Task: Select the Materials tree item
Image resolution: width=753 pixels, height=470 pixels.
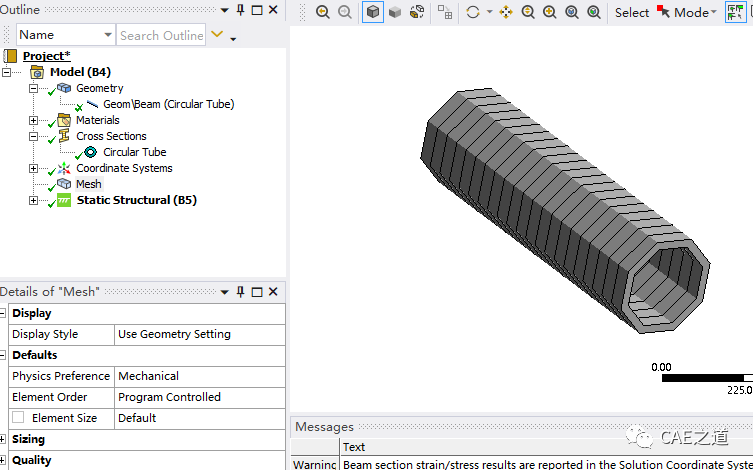Action: [97, 120]
